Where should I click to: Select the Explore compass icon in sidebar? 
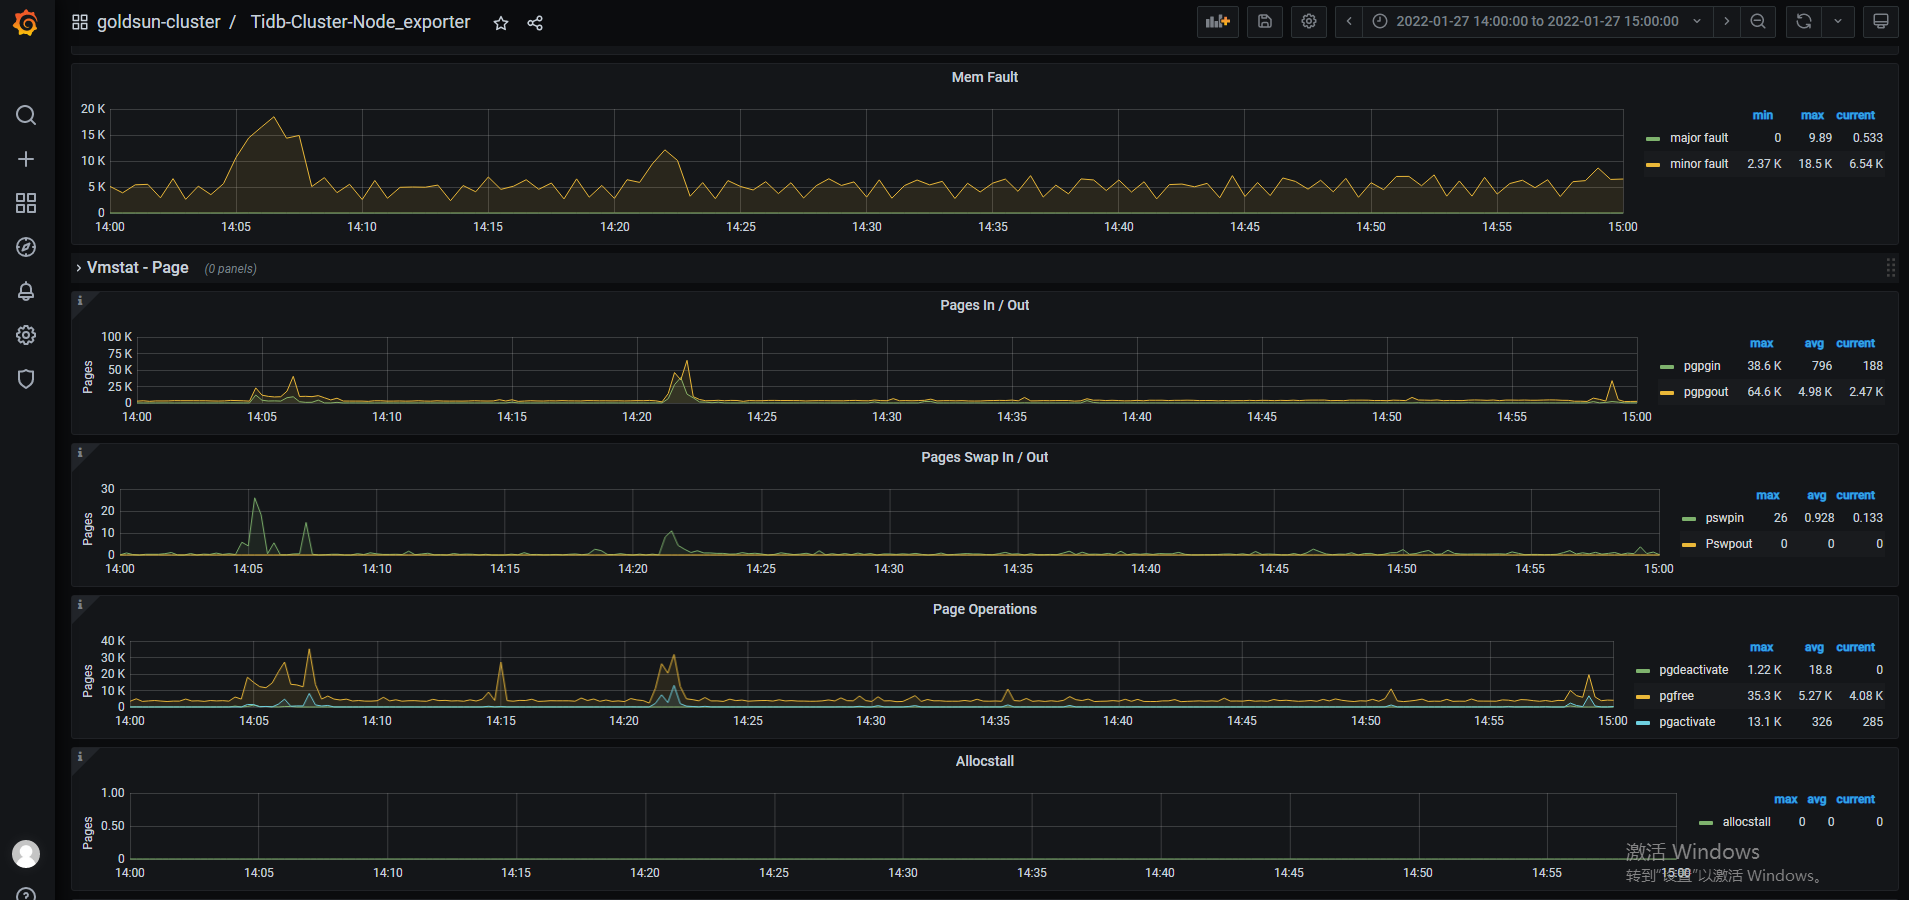click(26, 247)
